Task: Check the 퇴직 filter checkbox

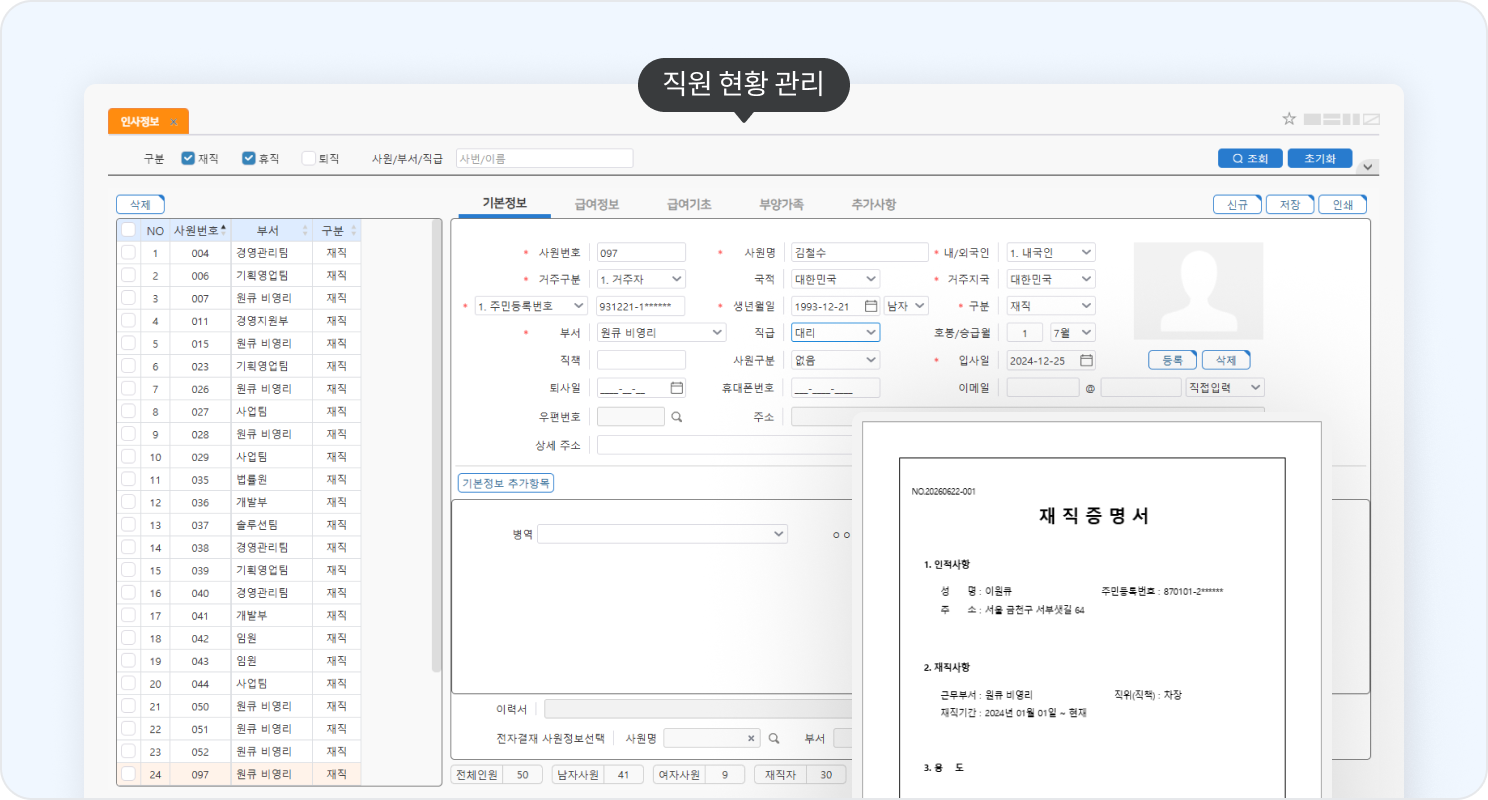Action: [309, 158]
